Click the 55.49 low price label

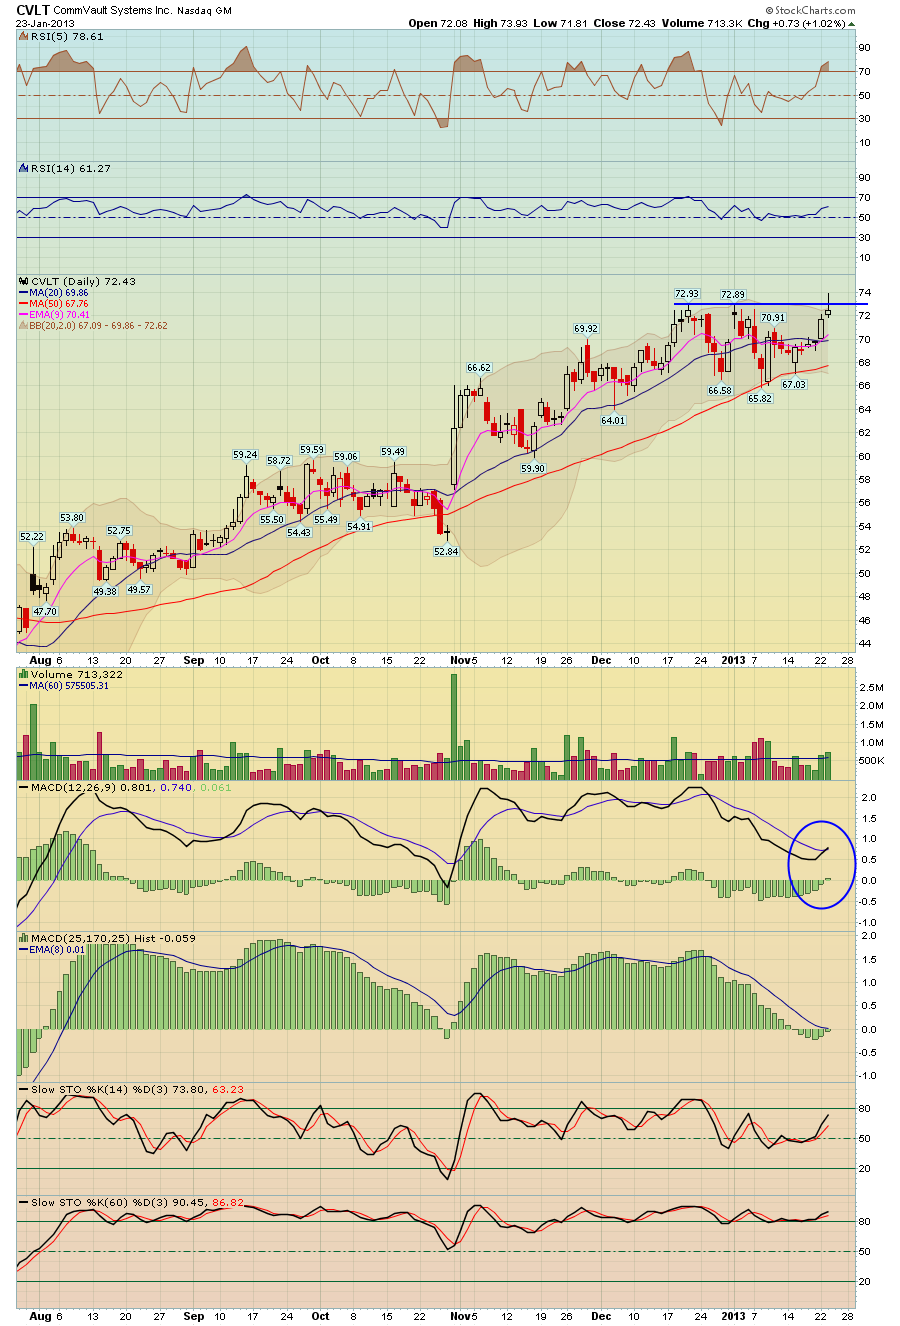(x=326, y=520)
